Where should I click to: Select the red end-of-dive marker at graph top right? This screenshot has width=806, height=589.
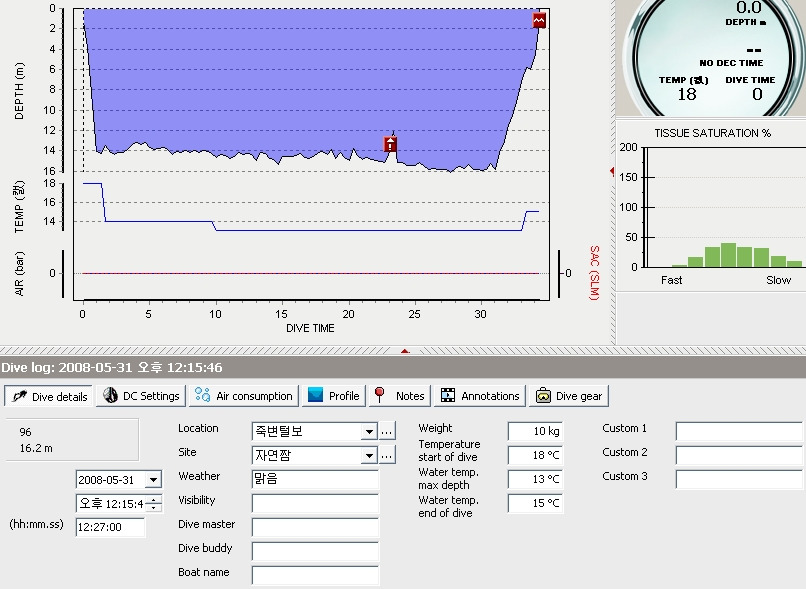pos(539,20)
